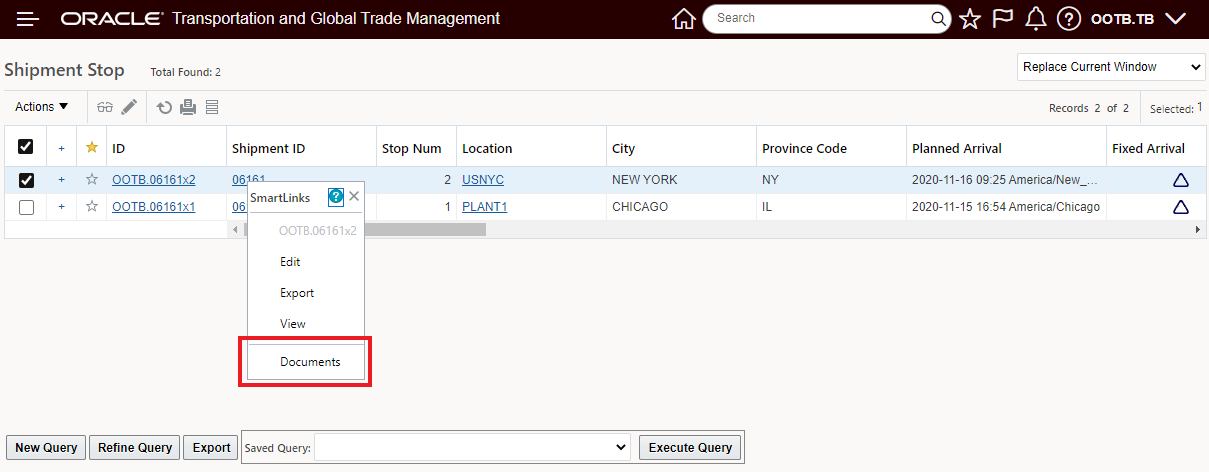1209x472 pixels.
Task: Open notifications bell icon
Action: click(1036, 19)
